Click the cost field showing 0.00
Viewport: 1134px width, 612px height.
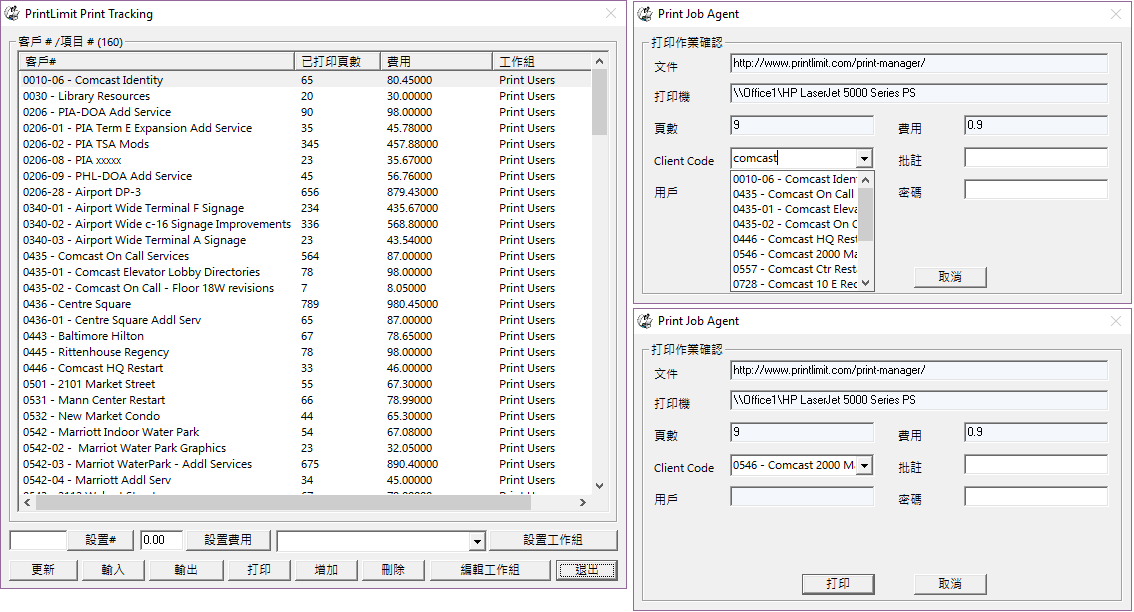tap(161, 540)
